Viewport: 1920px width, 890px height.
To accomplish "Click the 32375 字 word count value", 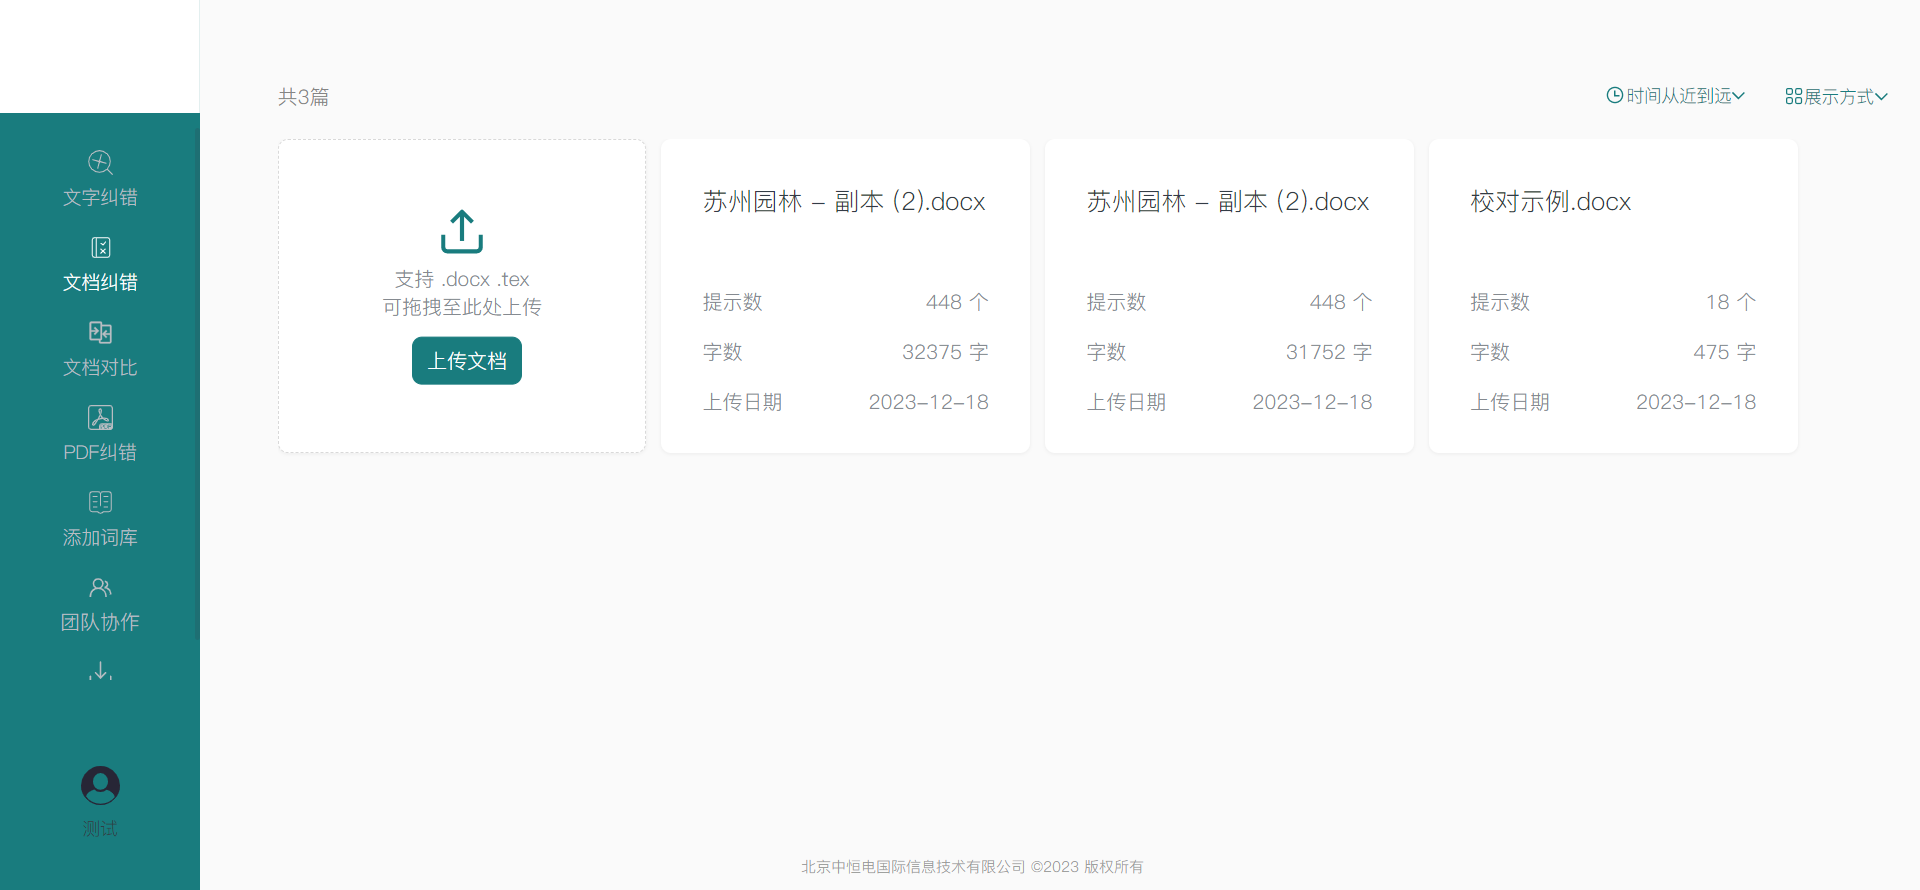I will 945,352.
